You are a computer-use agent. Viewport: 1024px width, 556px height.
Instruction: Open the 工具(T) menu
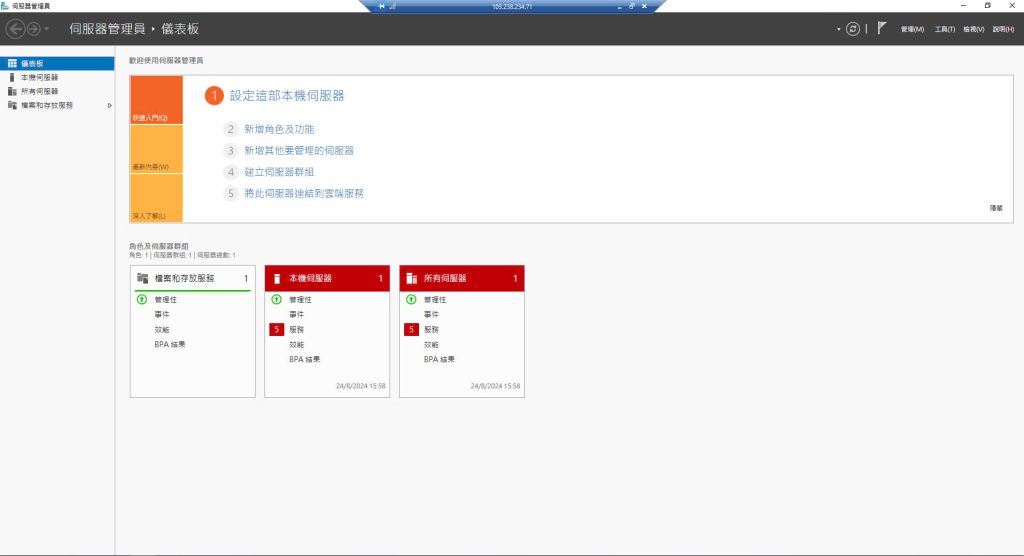coord(944,29)
